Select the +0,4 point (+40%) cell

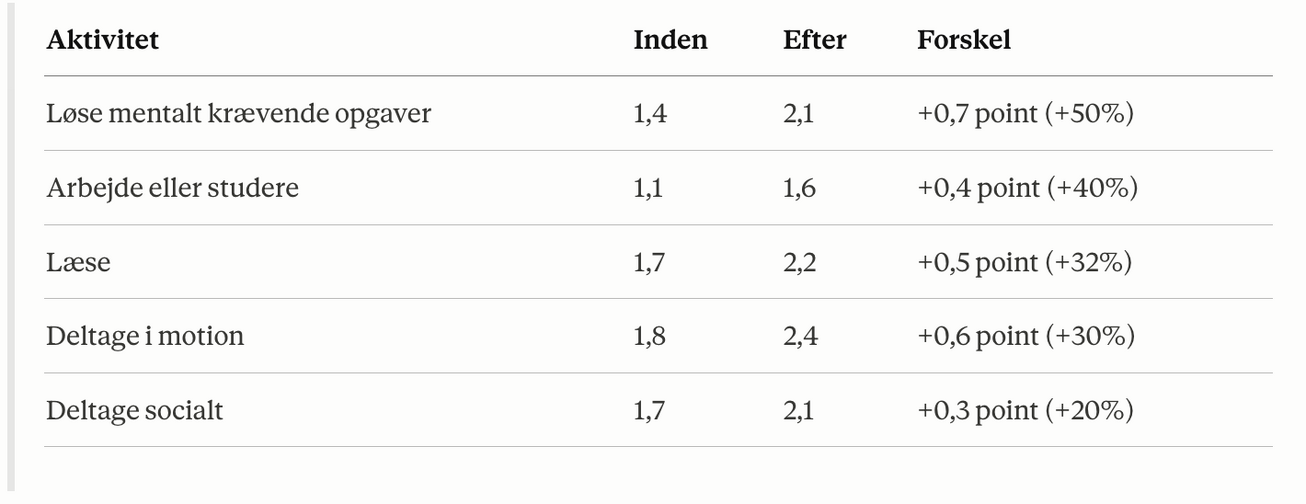(1028, 188)
